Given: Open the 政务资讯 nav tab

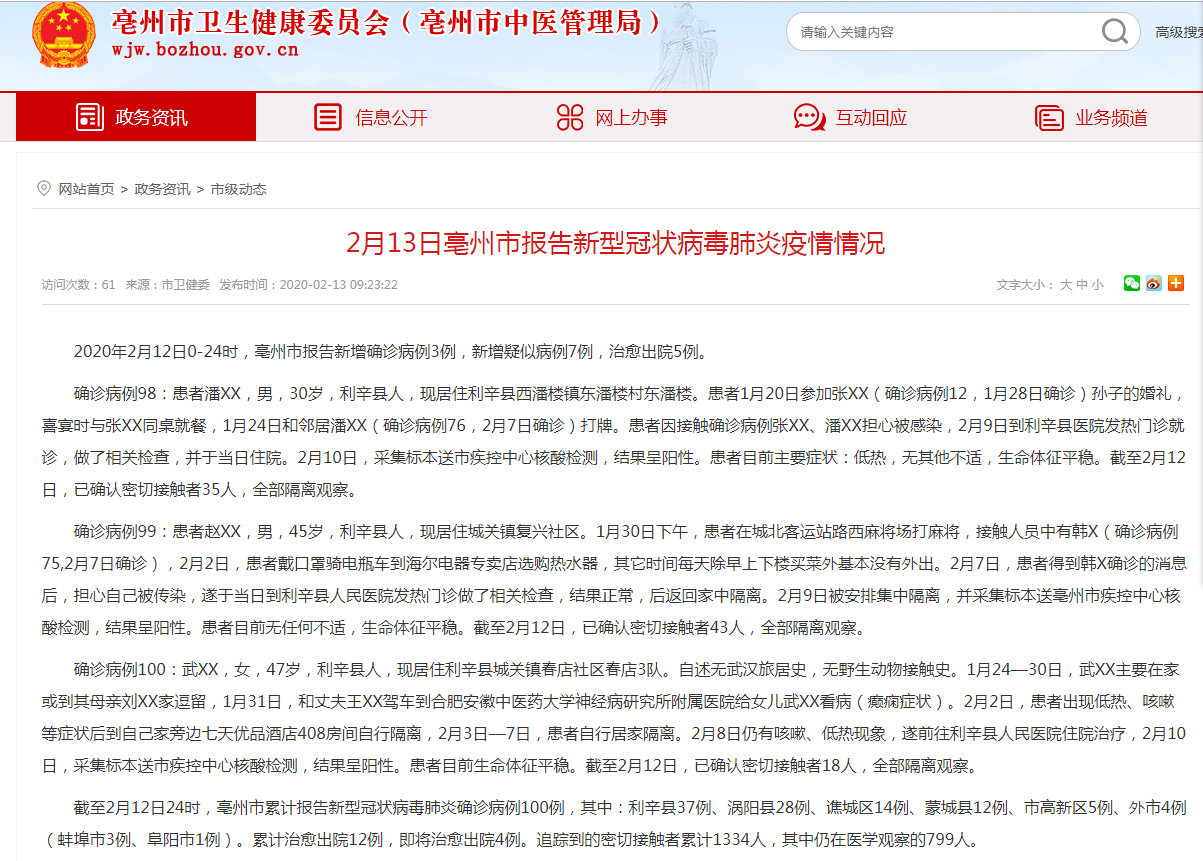Looking at the screenshot, I should 136,117.
